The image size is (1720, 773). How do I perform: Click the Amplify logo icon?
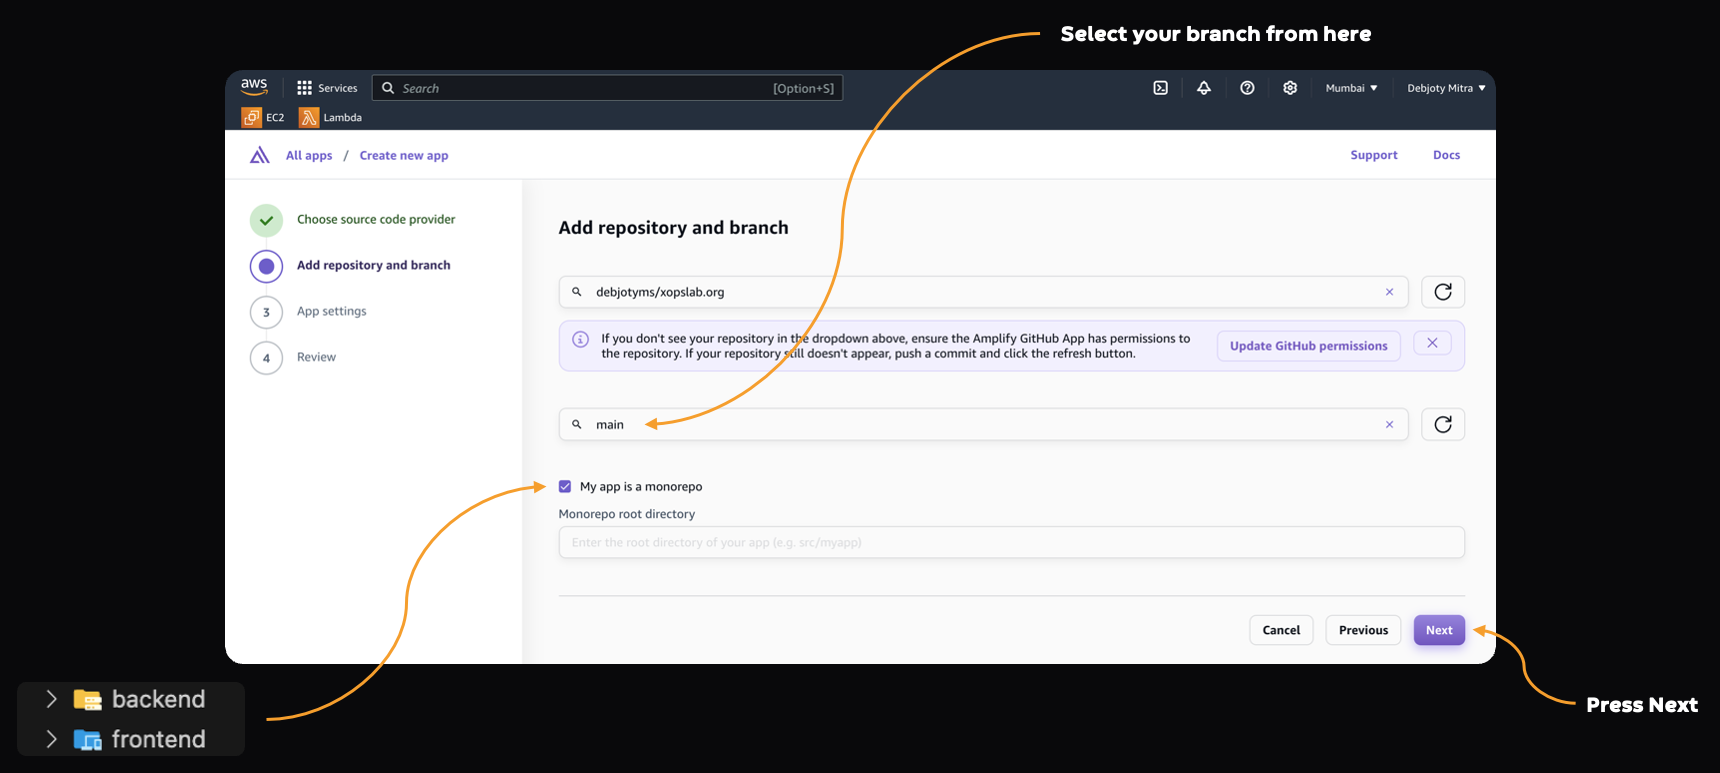[260, 155]
